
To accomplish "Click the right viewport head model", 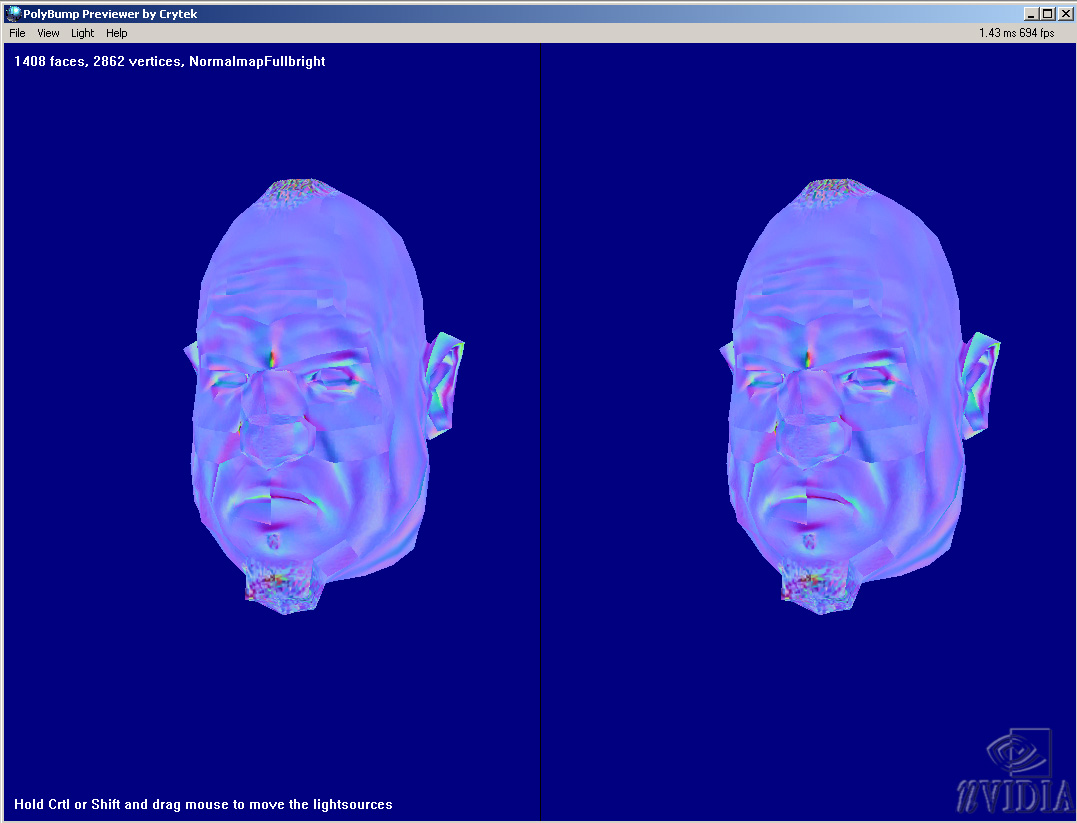I will coord(859,396).
